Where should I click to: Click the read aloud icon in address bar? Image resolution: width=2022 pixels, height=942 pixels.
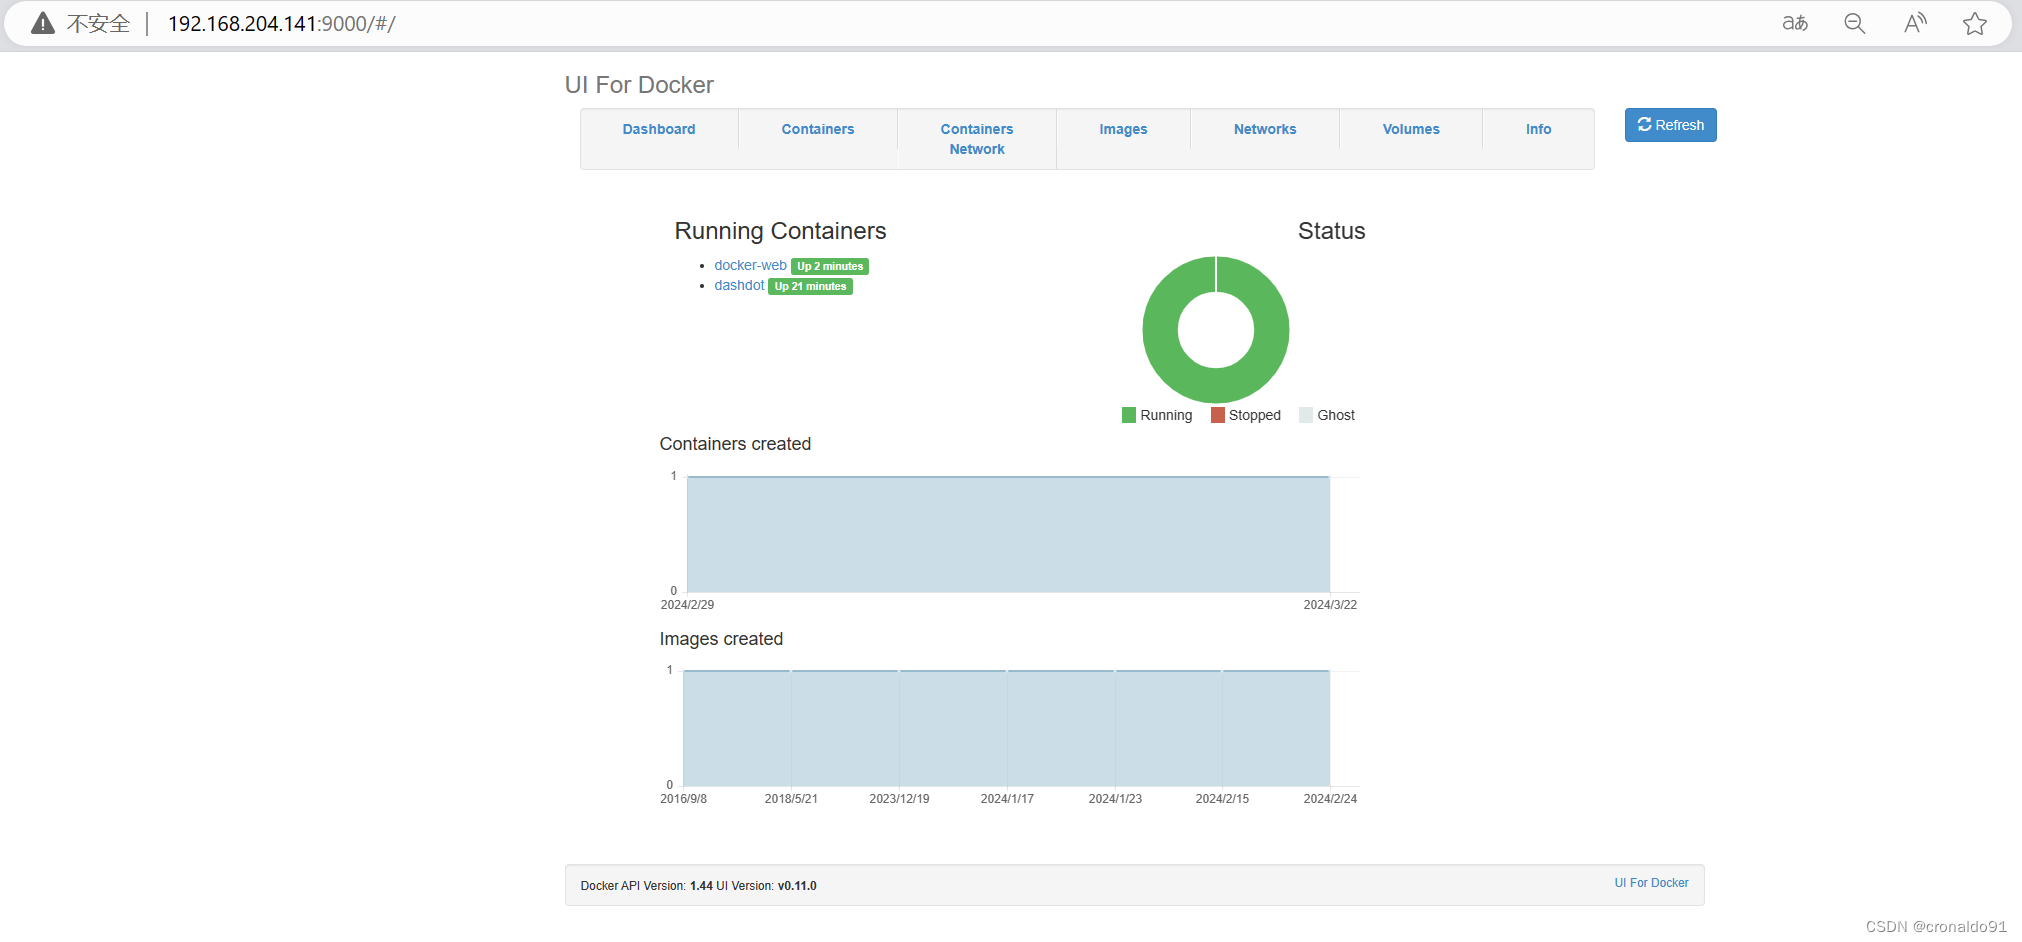point(1915,23)
